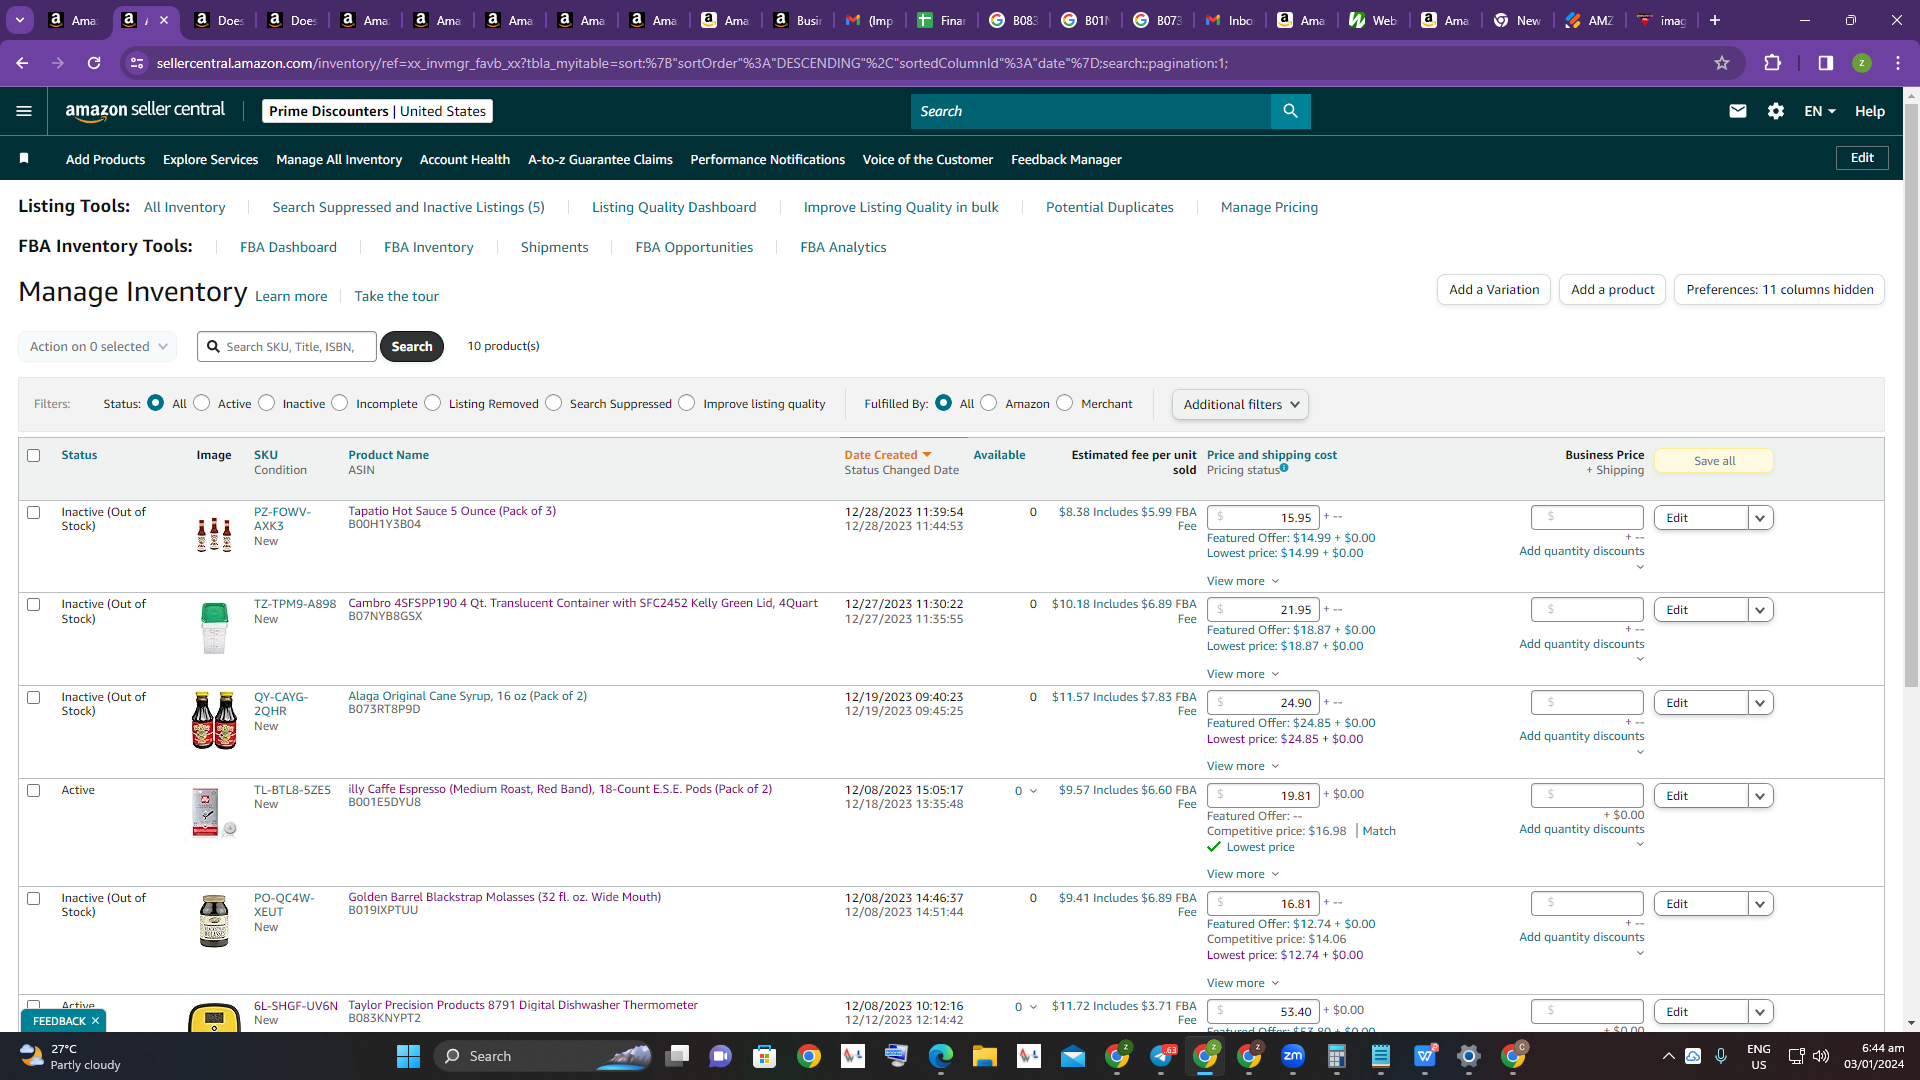Filter by Fulfilled By Amazon radio

(988, 403)
